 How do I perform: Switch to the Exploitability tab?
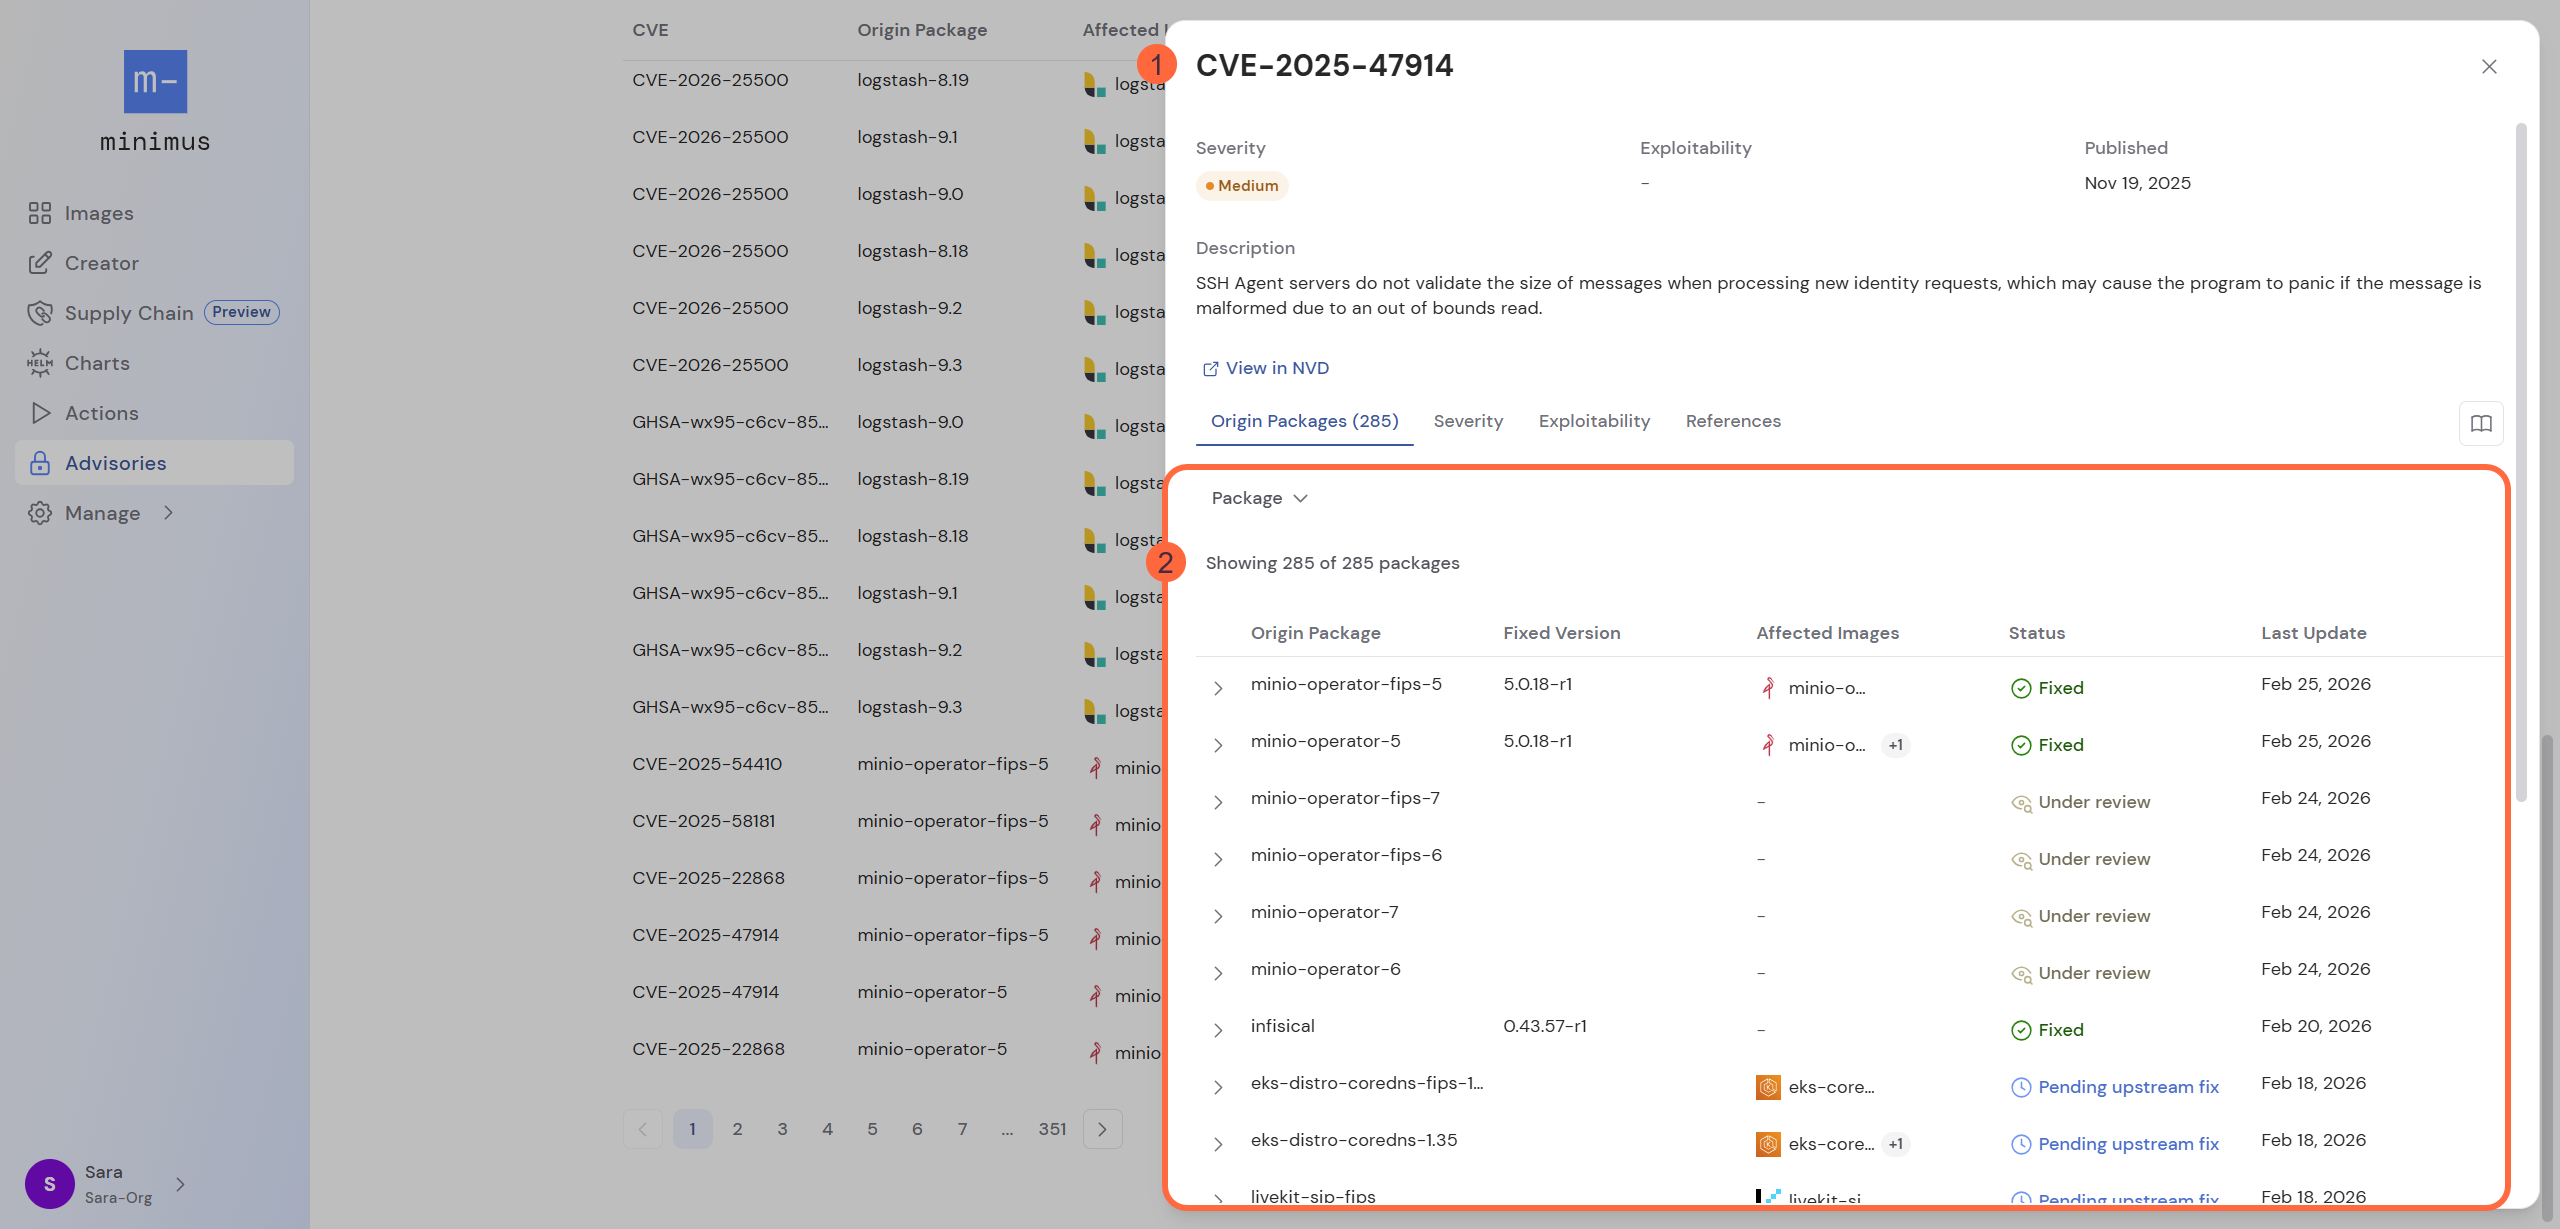[1594, 421]
